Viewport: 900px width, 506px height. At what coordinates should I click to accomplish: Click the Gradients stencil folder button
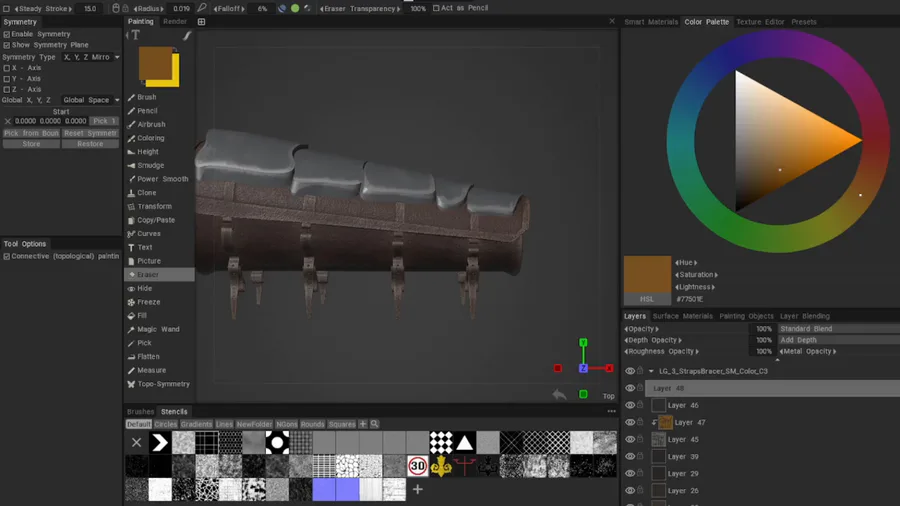(196, 424)
